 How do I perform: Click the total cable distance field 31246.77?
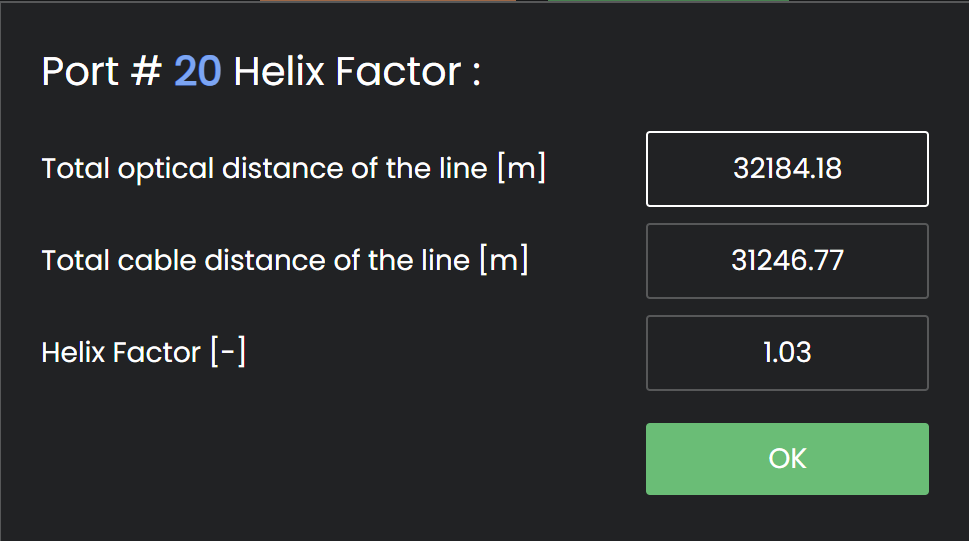[x=787, y=261]
